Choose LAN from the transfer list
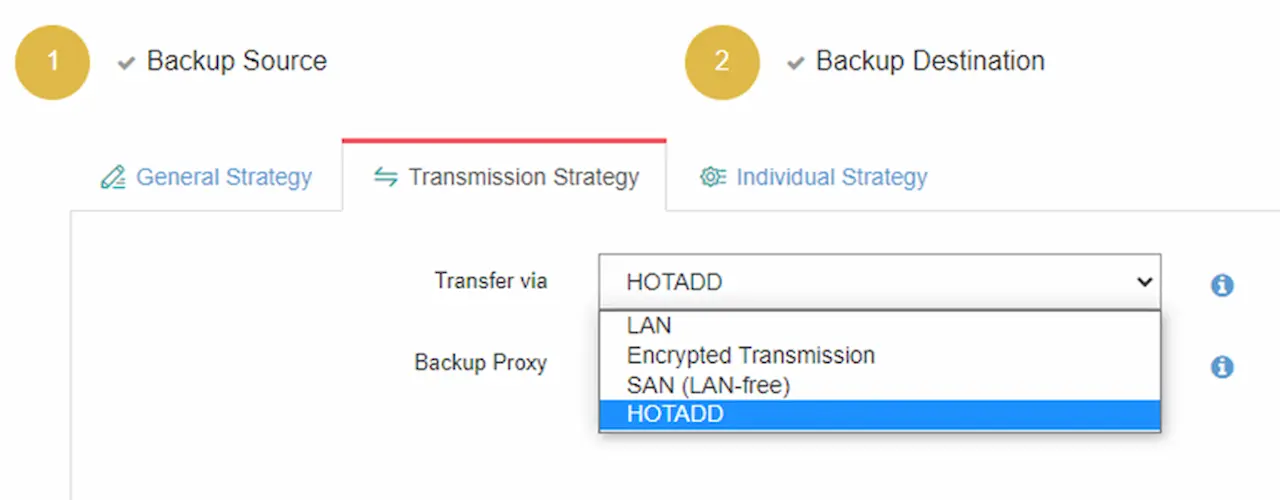The width and height of the screenshot is (1280, 500). [880, 326]
